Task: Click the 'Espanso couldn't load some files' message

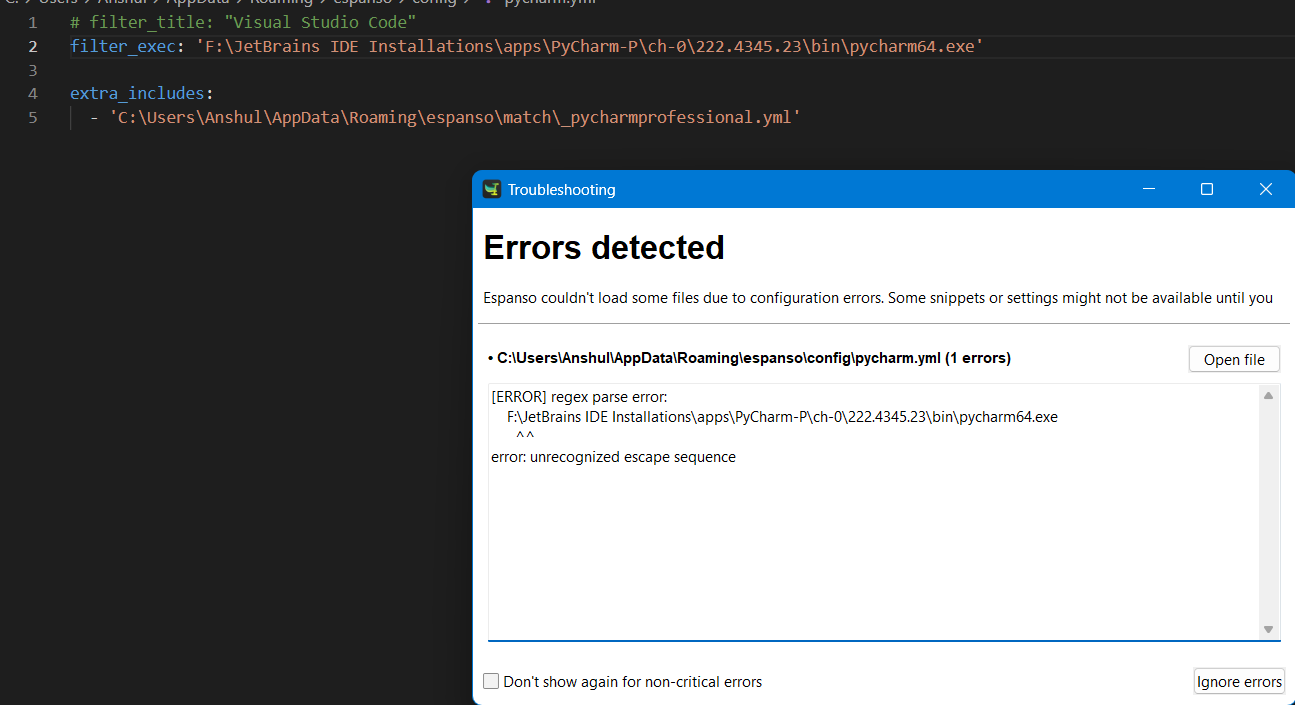Action: pyautogui.click(x=878, y=297)
